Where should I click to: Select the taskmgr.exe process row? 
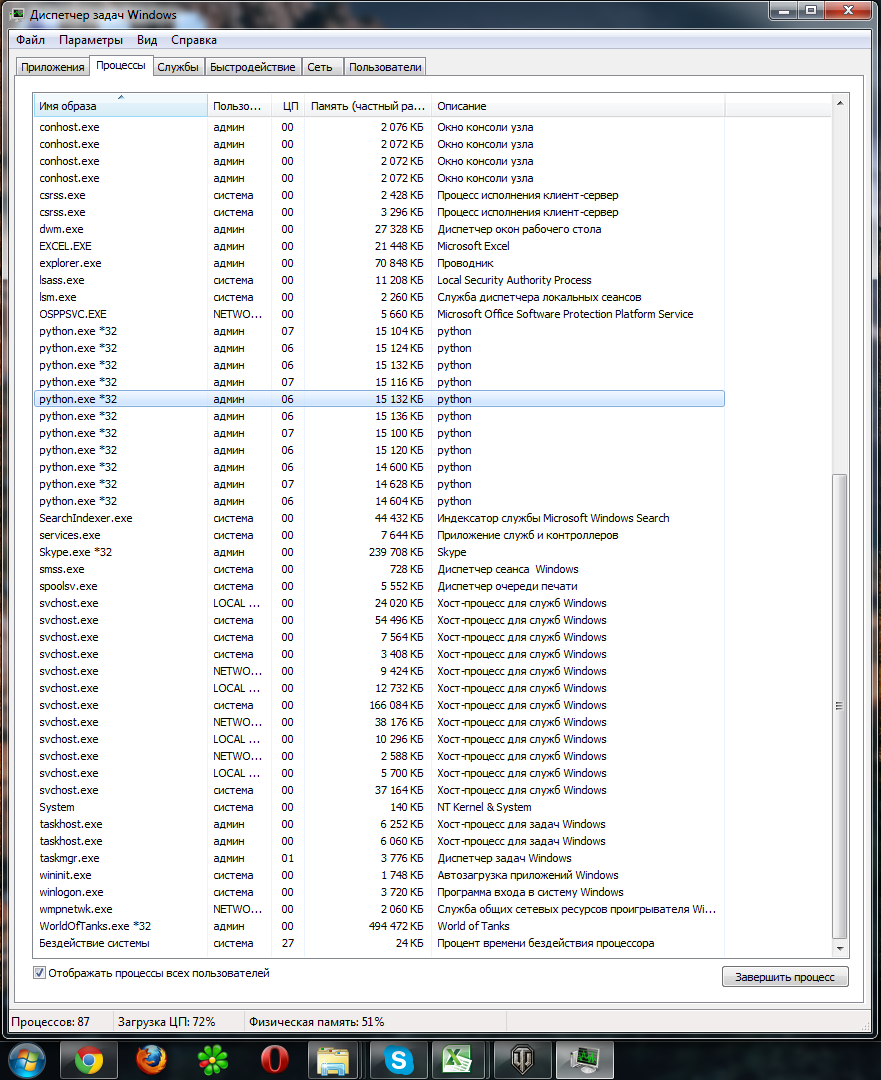[x=379, y=858]
